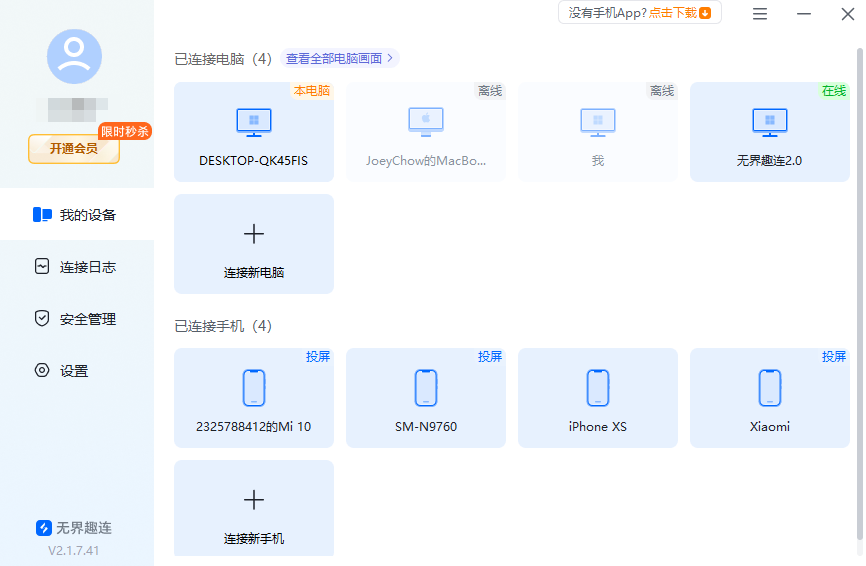Click the 限时秒杀 promo badge
Image resolution: width=866 pixels, height=566 pixels.
coord(125,131)
